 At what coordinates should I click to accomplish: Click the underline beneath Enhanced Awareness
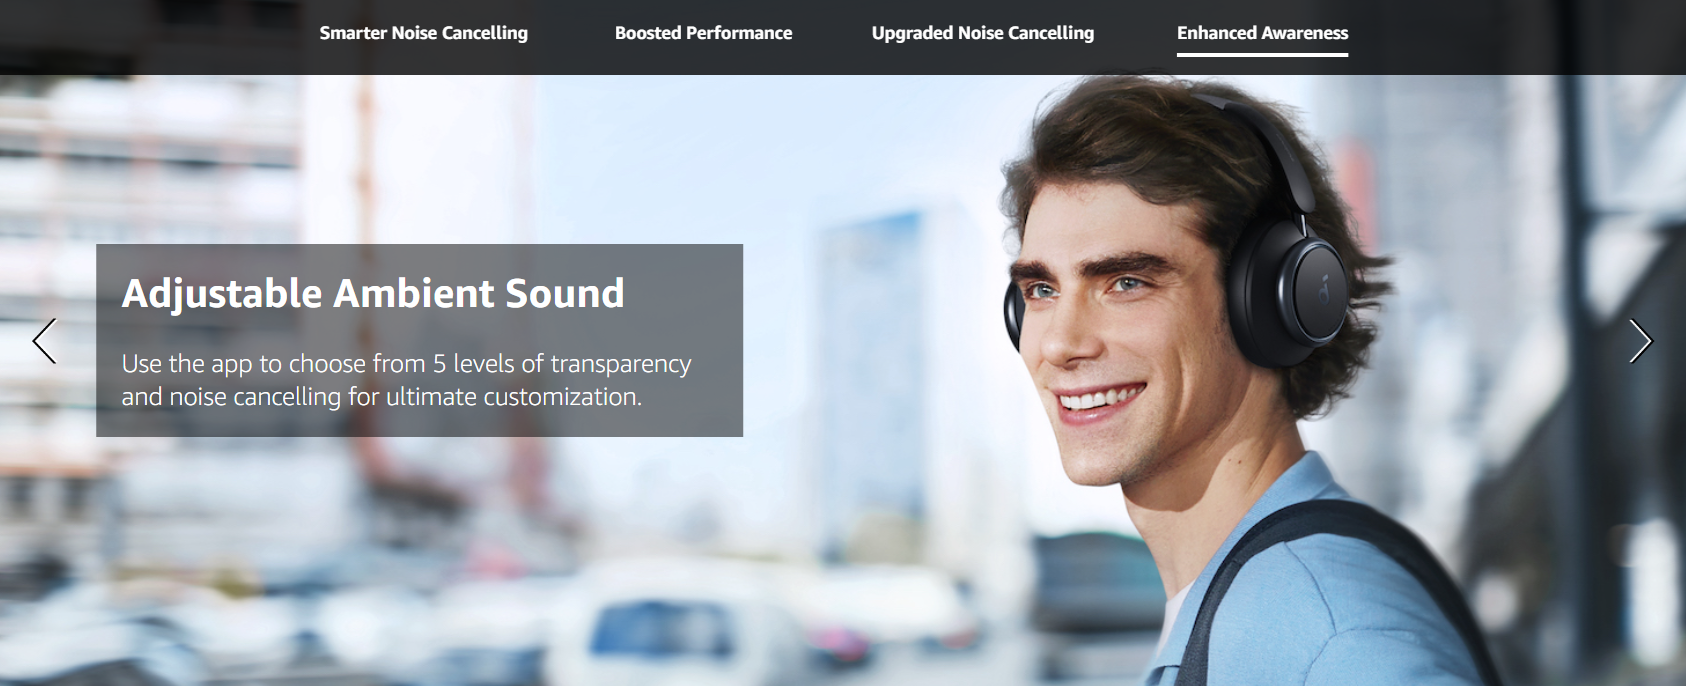pyautogui.click(x=1262, y=55)
